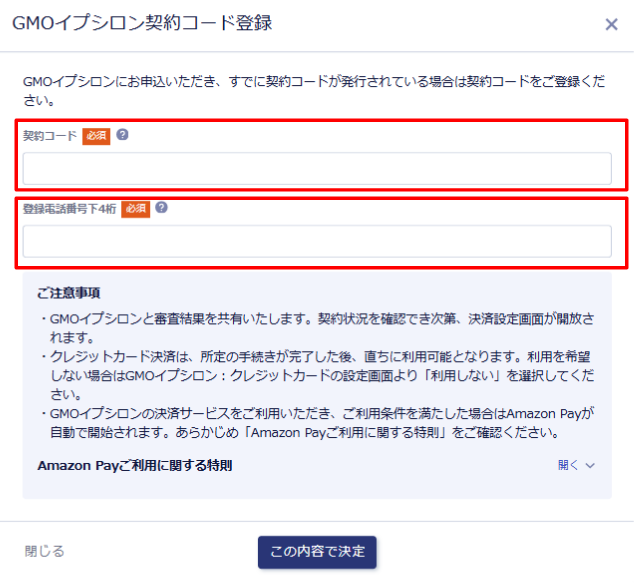Image resolution: width=636 pixels, height=586 pixels.
Task: Click the 登録電話番号下4桁 field label
Action: pyautogui.click(x=69, y=208)
